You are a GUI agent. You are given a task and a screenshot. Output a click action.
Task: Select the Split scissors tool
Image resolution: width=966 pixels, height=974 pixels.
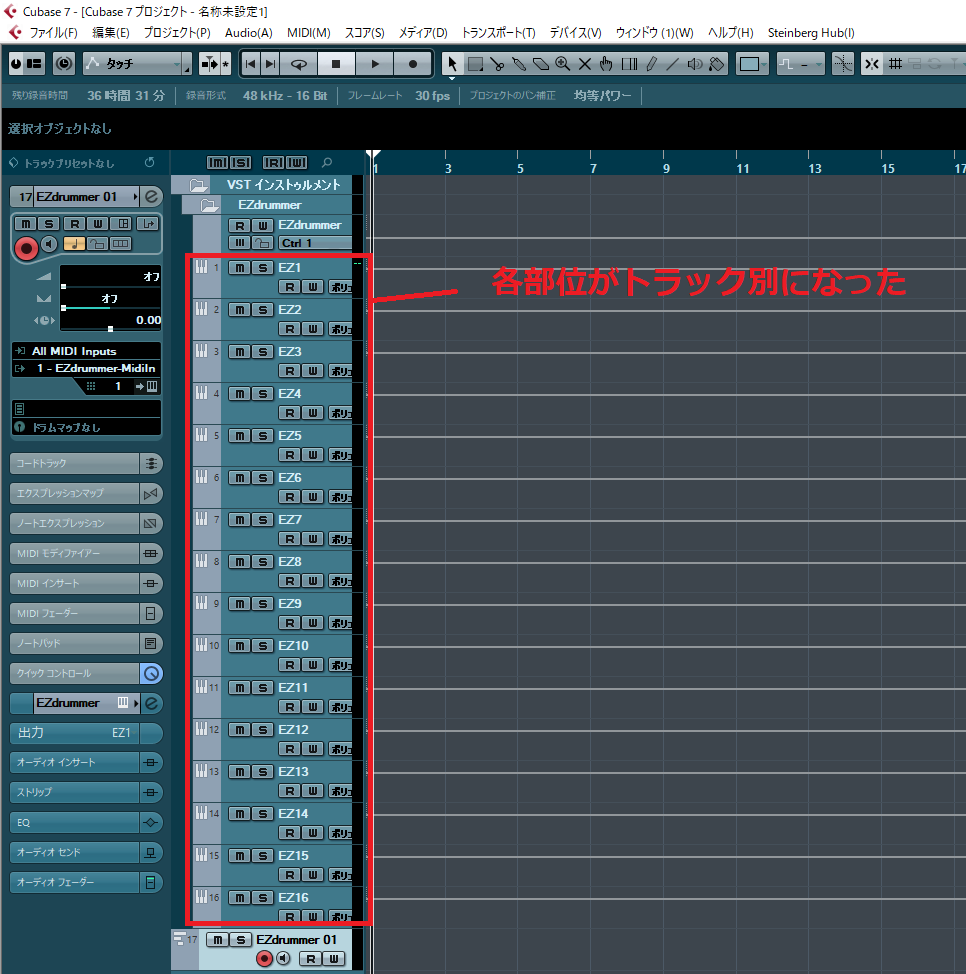(497, 64)
